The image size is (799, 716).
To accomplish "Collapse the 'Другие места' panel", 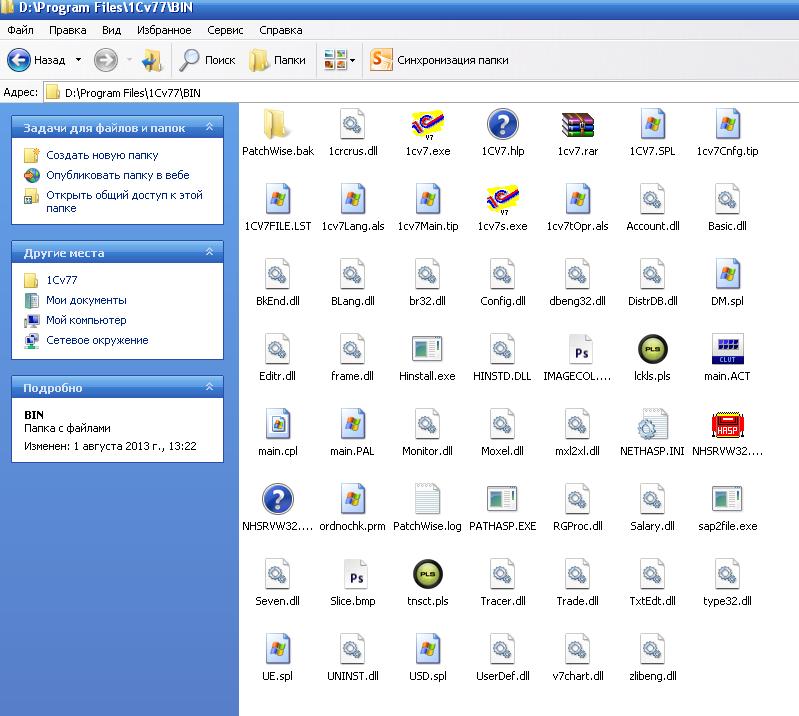I will click(209, 253).
